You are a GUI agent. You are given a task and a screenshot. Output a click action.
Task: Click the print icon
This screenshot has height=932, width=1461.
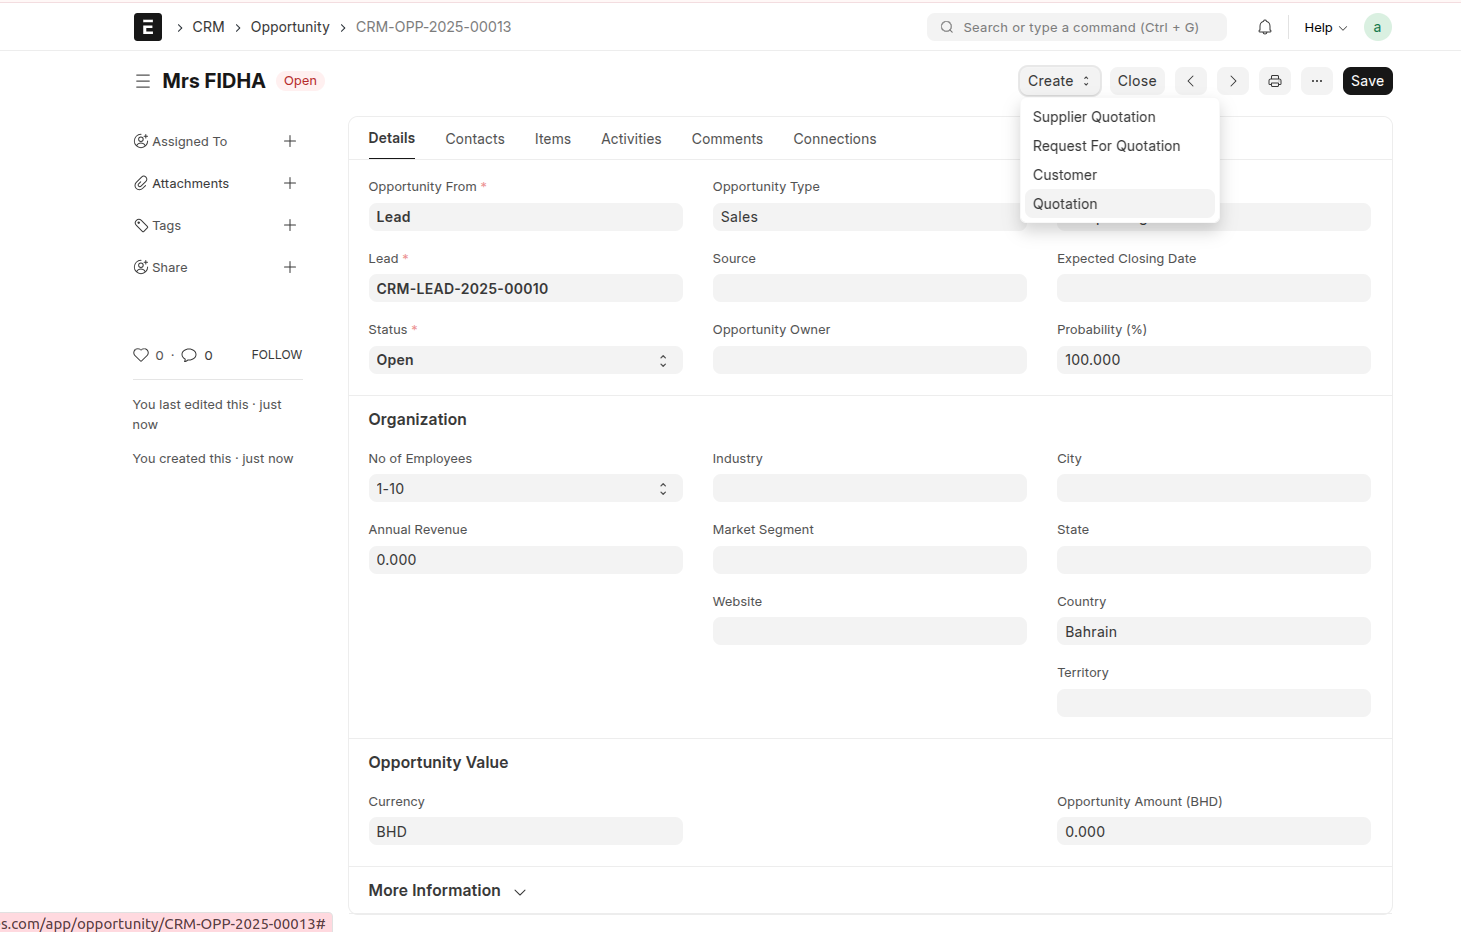pyautogui.click(x=1275, y=81)
